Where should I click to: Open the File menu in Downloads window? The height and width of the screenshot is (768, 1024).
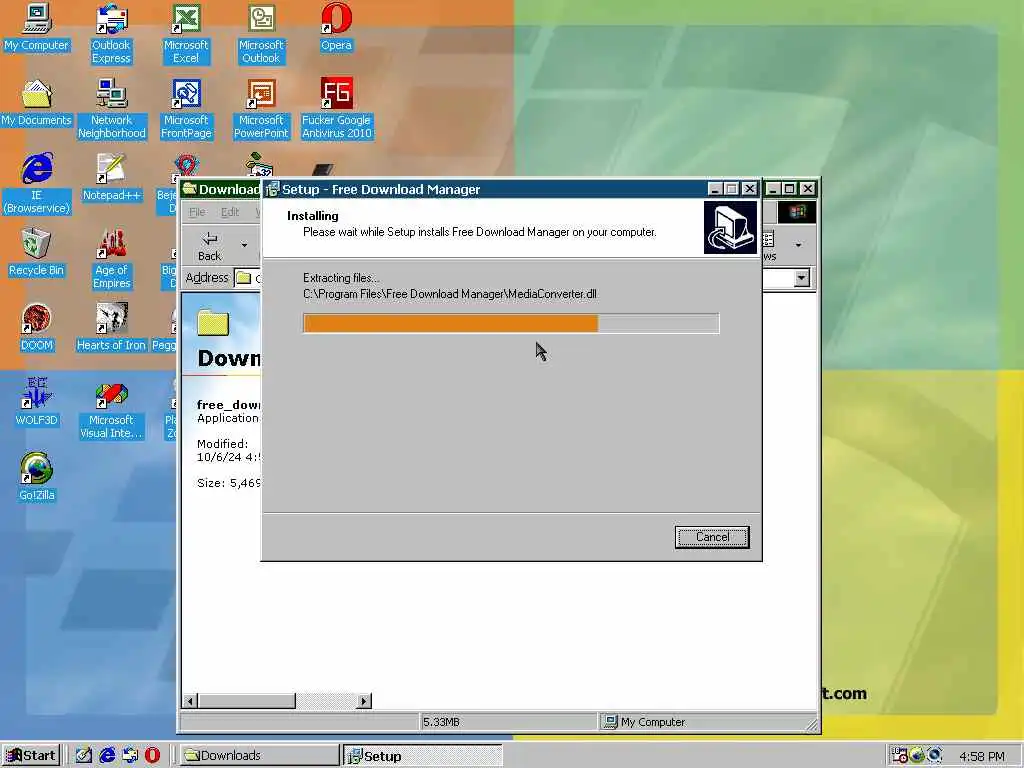coord(197,212)
